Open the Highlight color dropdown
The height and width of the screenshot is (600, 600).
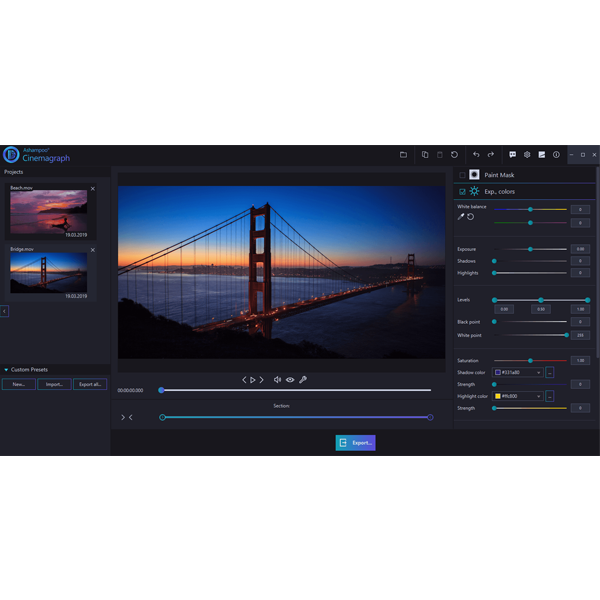tap(539, 396)
